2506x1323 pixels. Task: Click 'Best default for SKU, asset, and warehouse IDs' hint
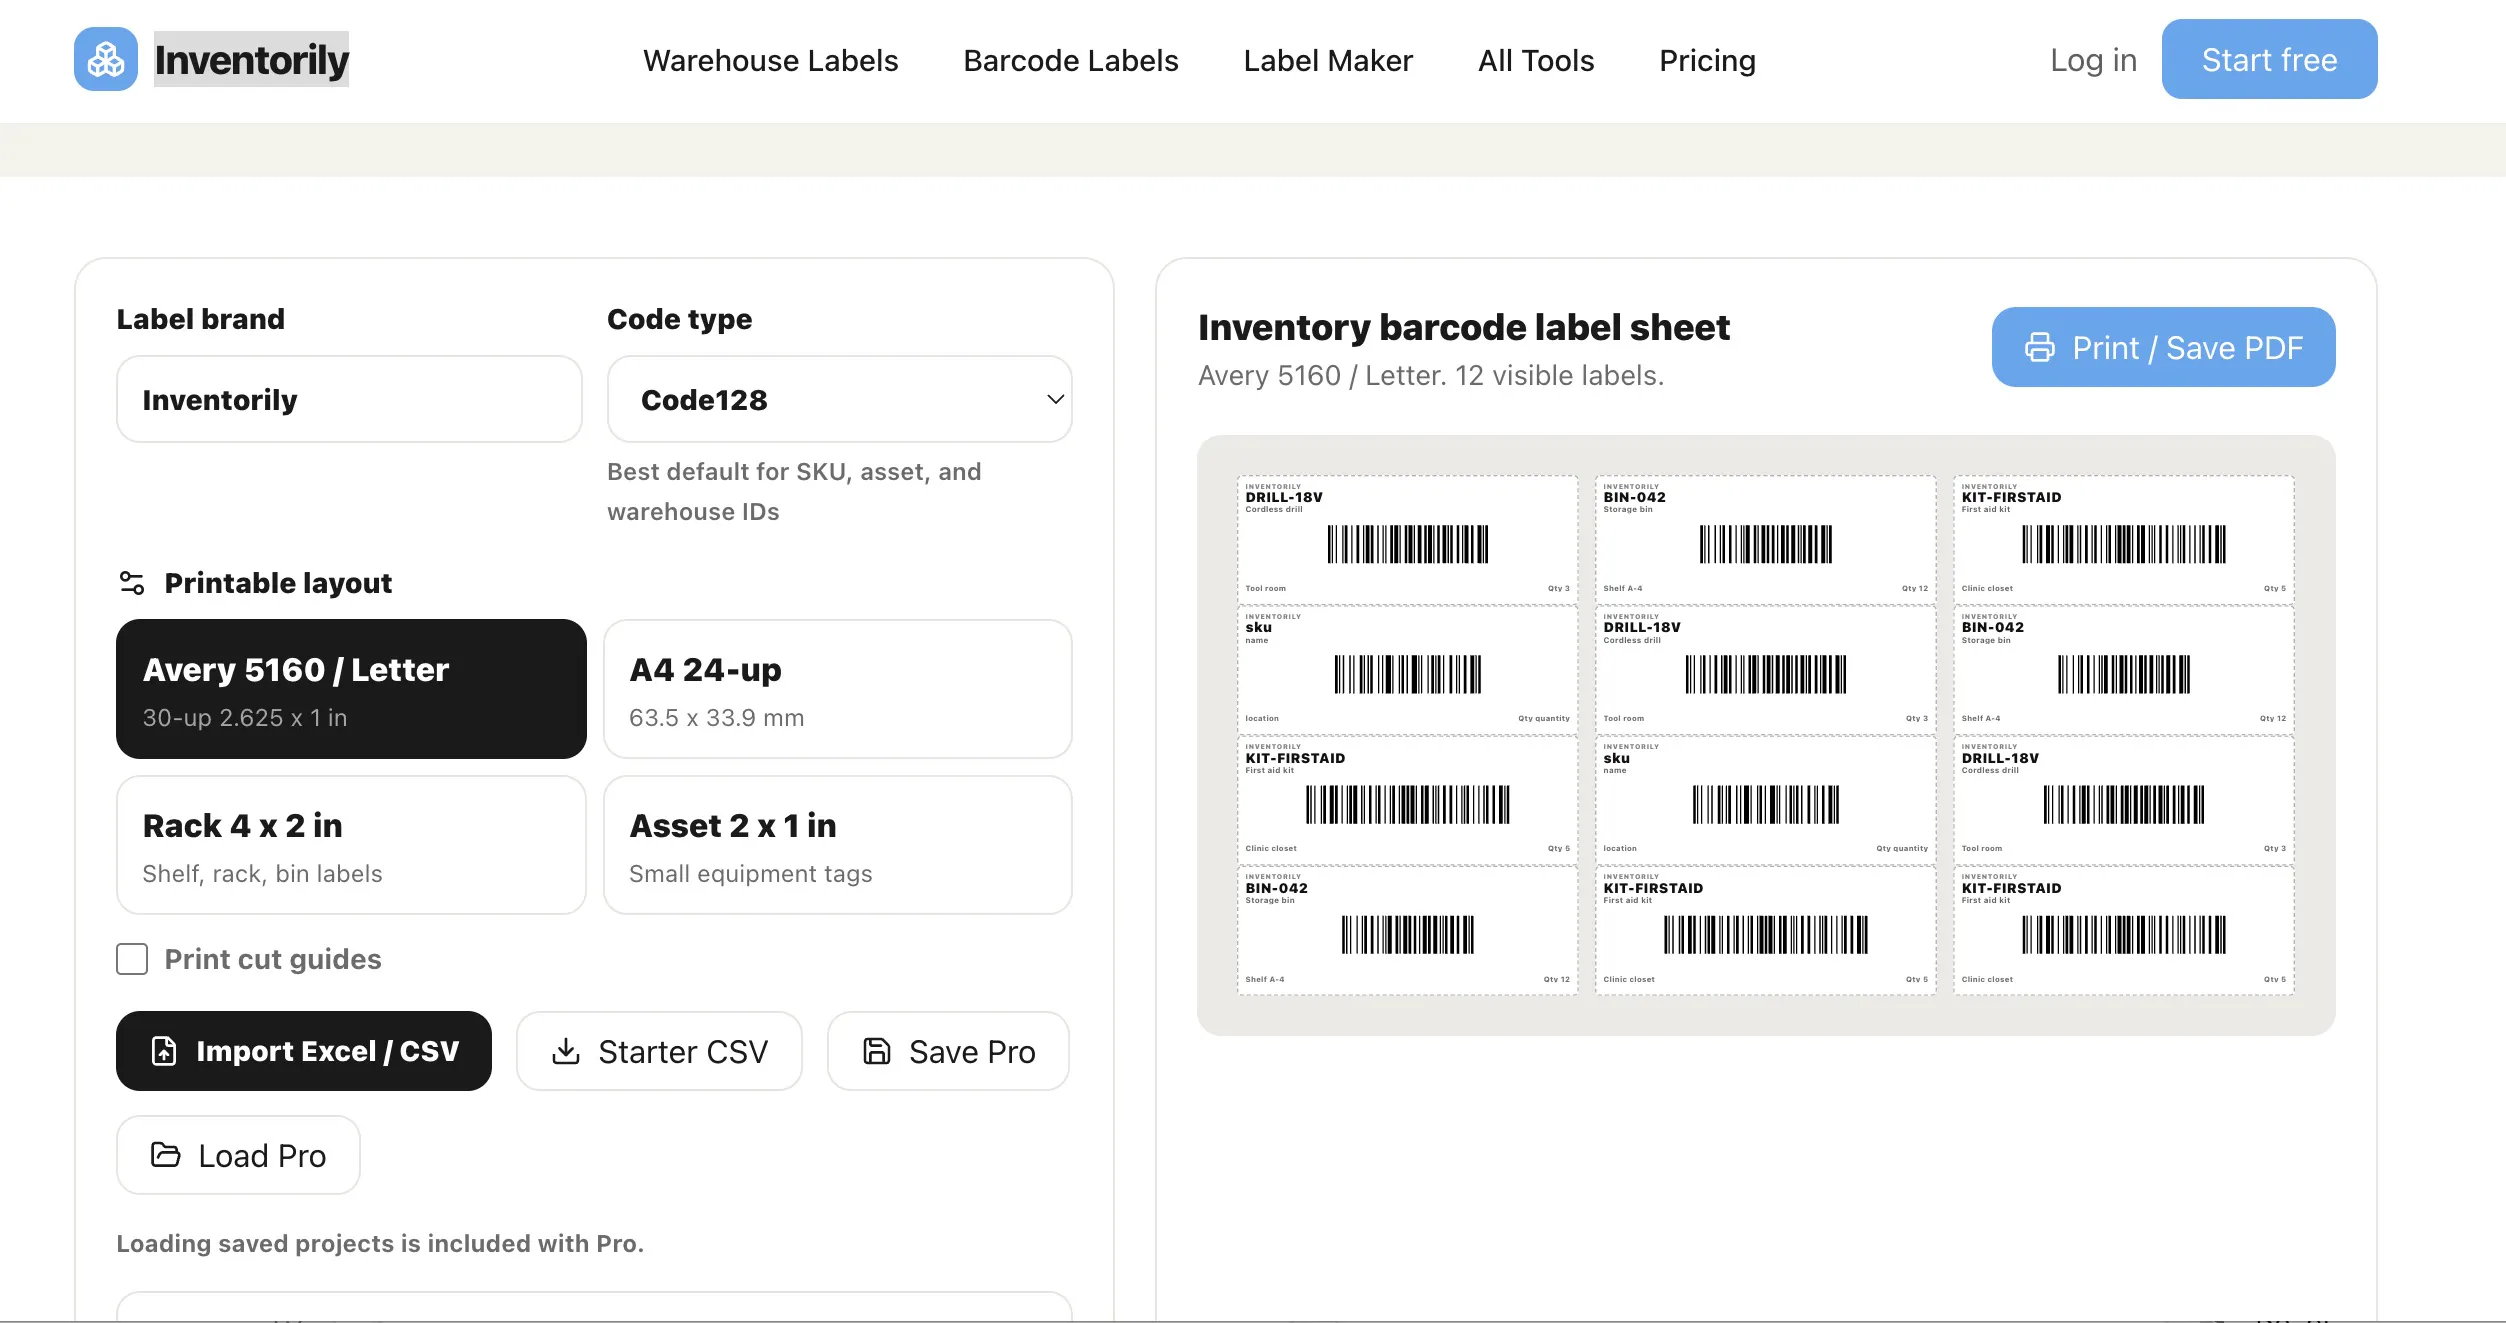[794, 491]
